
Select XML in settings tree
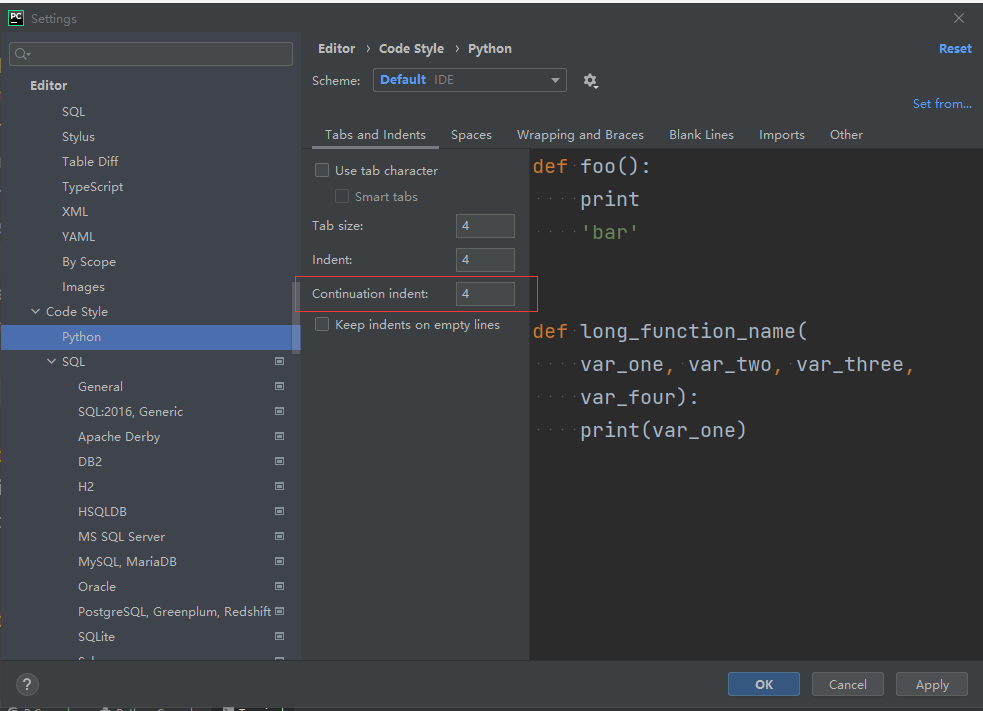[75, 211]
